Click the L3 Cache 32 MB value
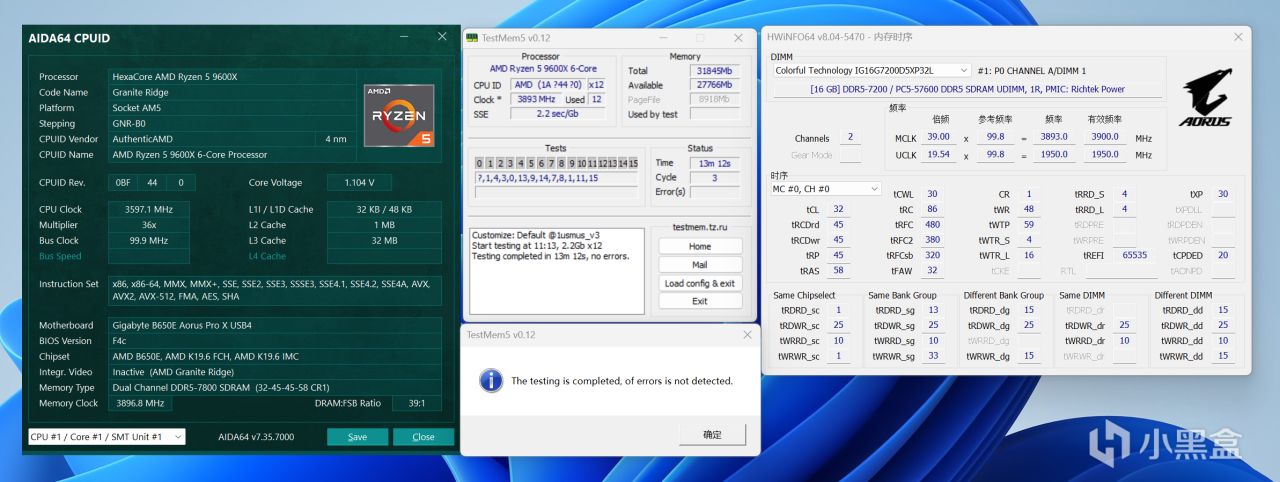The height and width of the screenshot is (482, 1280). click(384, 241)
